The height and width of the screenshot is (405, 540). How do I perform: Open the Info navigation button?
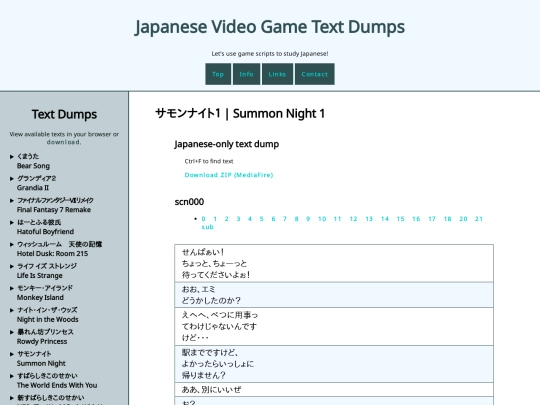246,74
